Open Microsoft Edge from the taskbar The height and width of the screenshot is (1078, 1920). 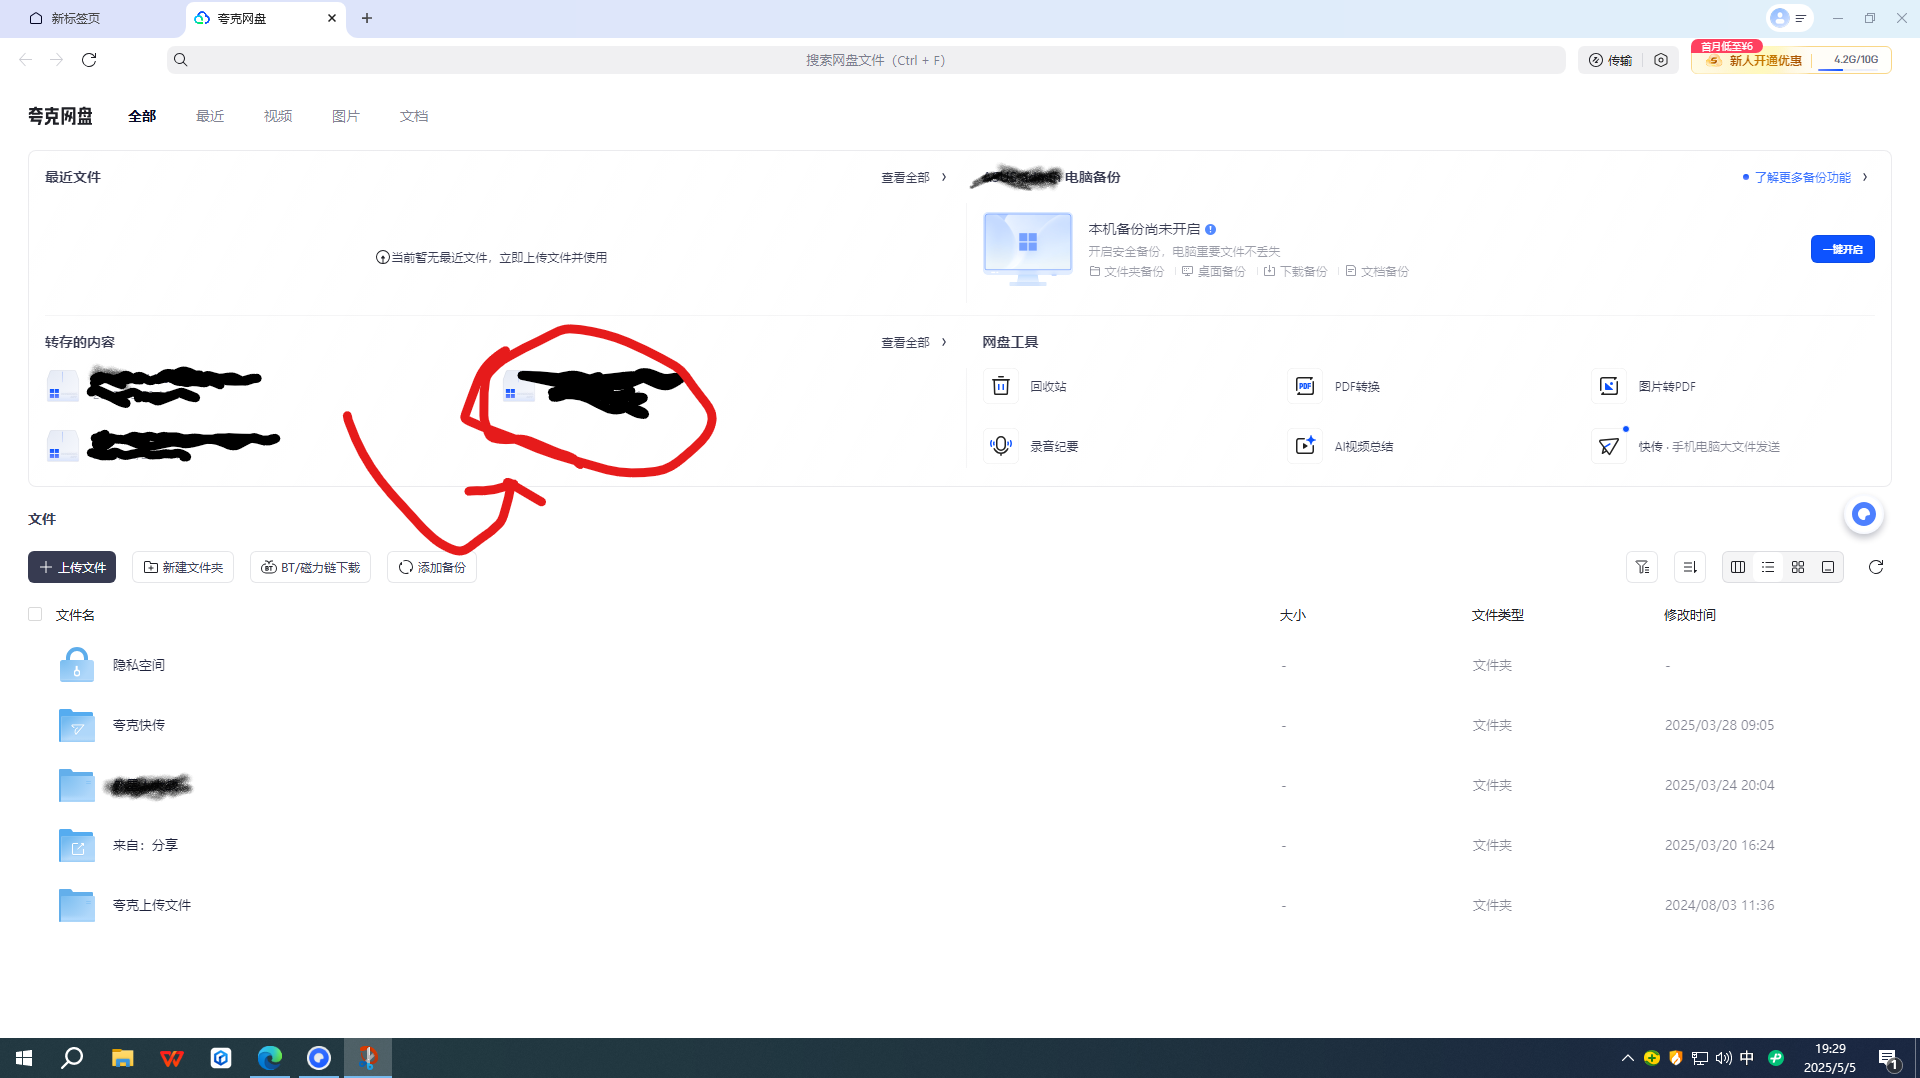270,1058
